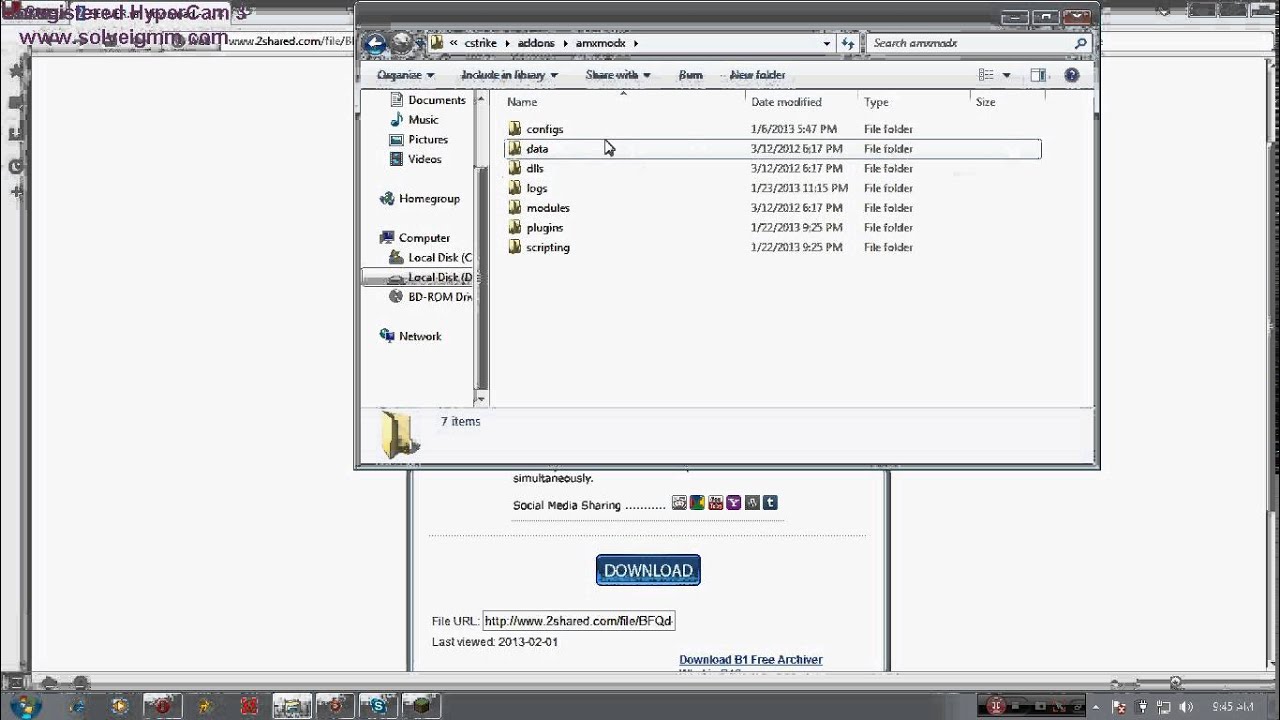Toggle the preview pane icon

tap(1038, 75)
